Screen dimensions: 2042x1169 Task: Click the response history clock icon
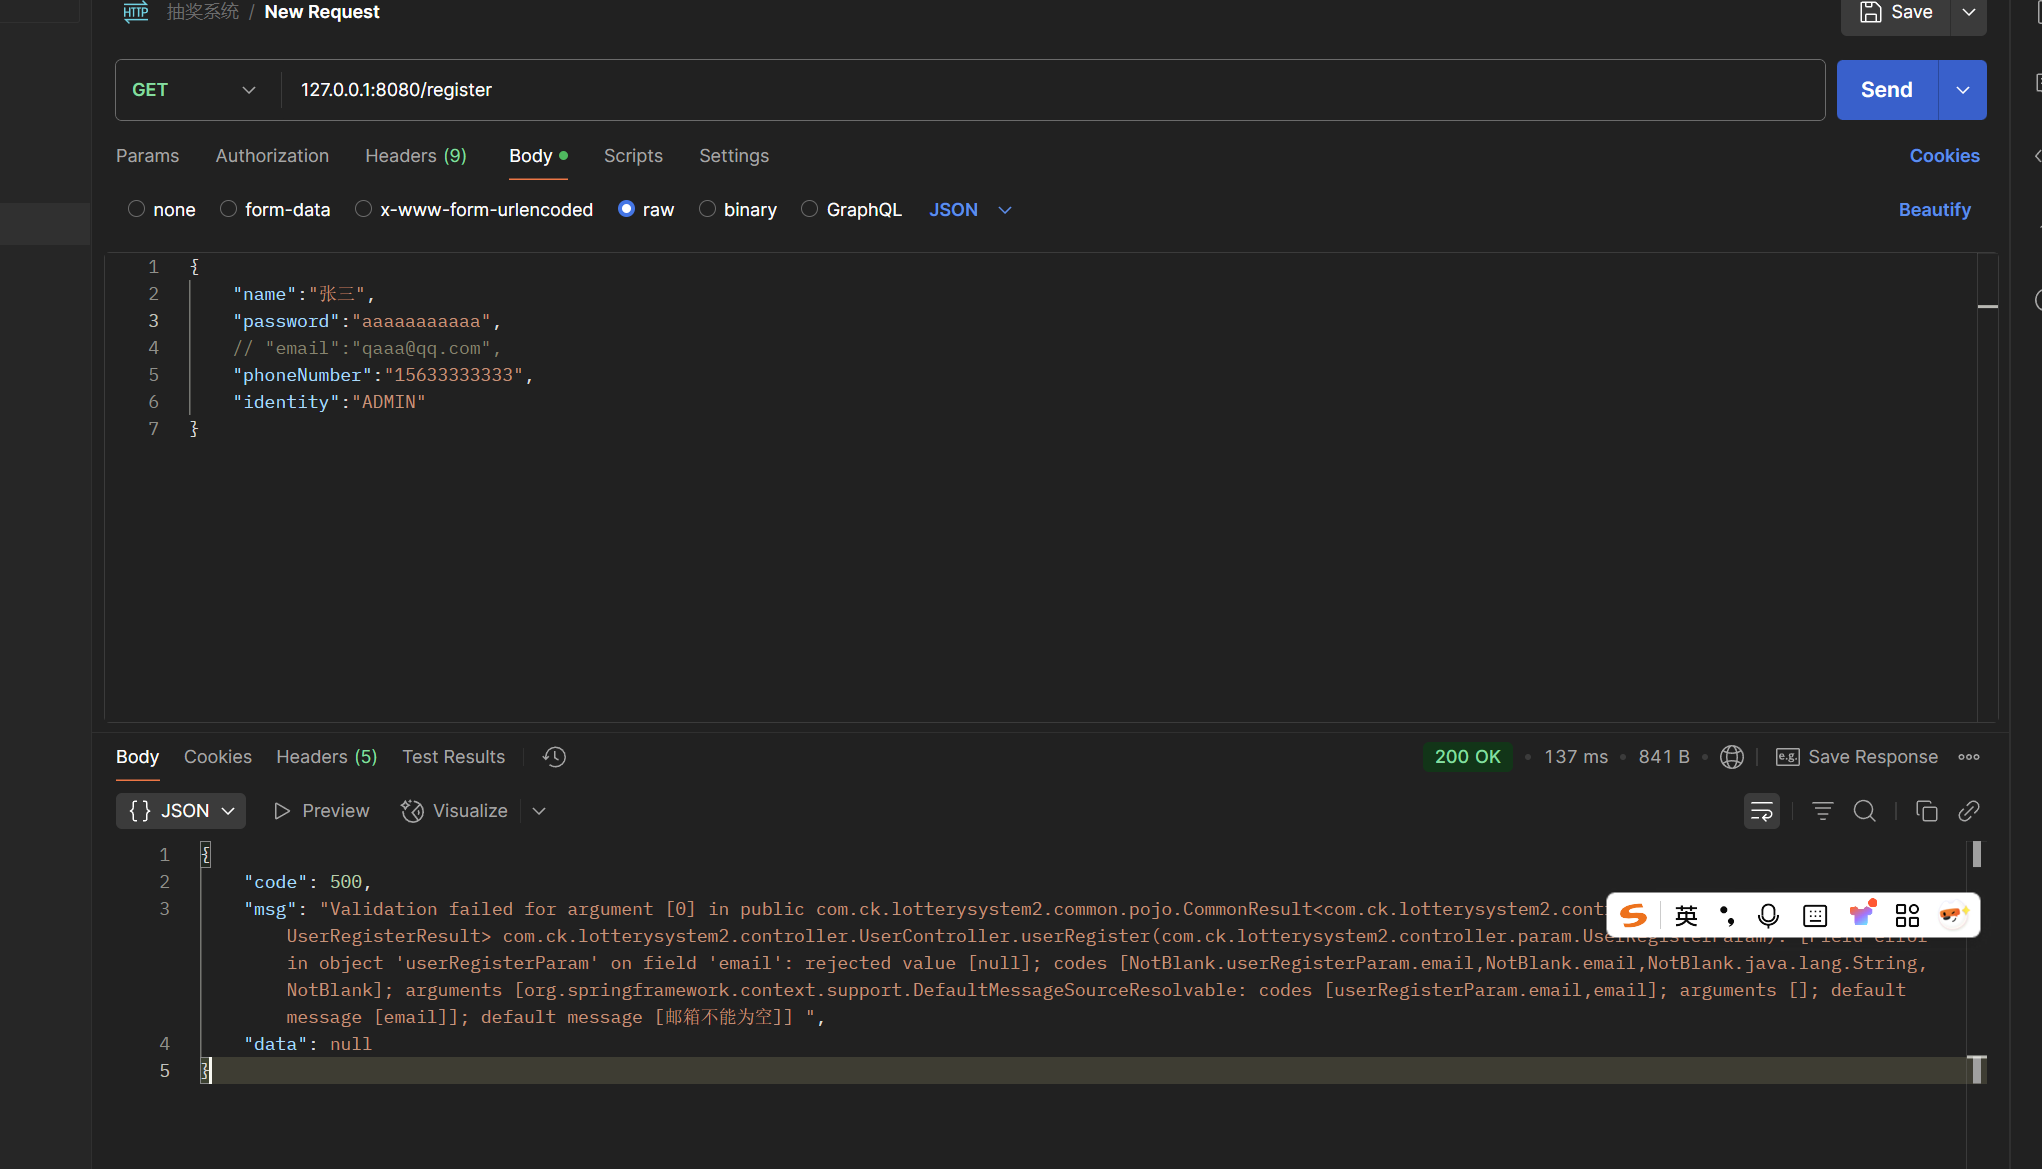554,757
